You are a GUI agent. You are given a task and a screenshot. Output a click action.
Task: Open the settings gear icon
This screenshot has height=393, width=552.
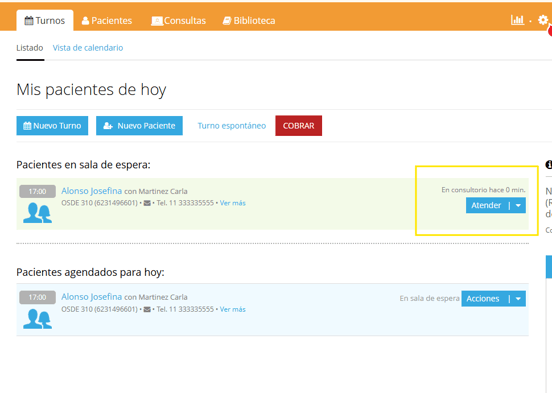543,20
